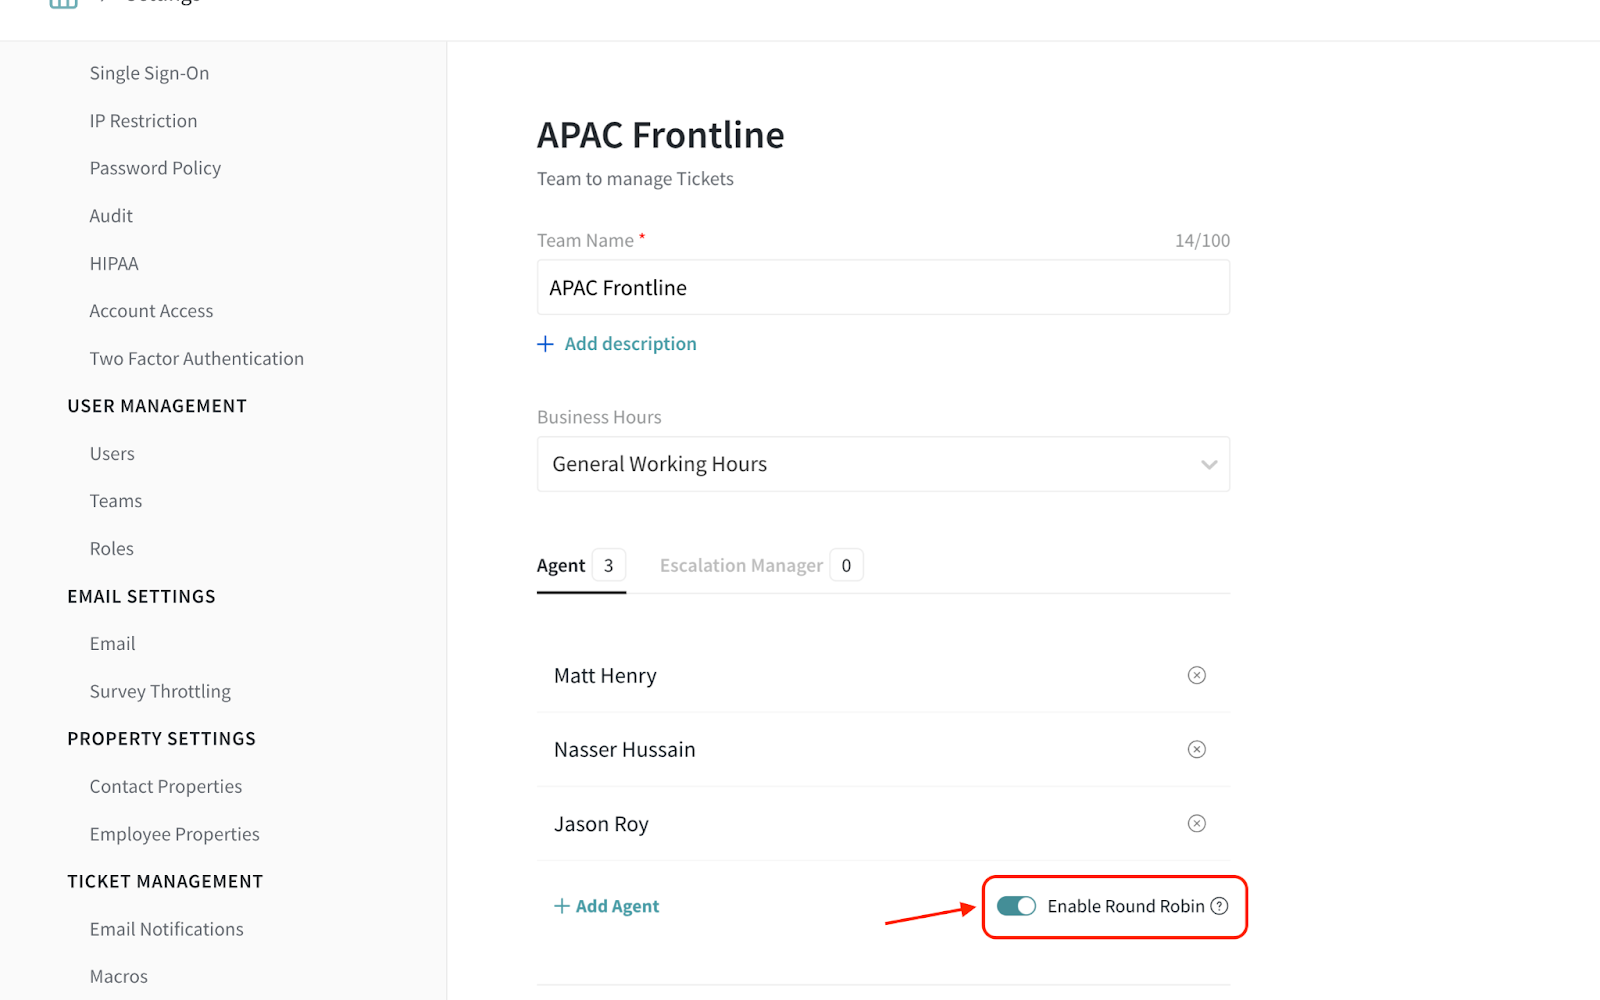This screenshot has height=1000, width=1600.
Task: Open the Roles page in sidebar
Action: pyautogui.click(x=111, y=549)
